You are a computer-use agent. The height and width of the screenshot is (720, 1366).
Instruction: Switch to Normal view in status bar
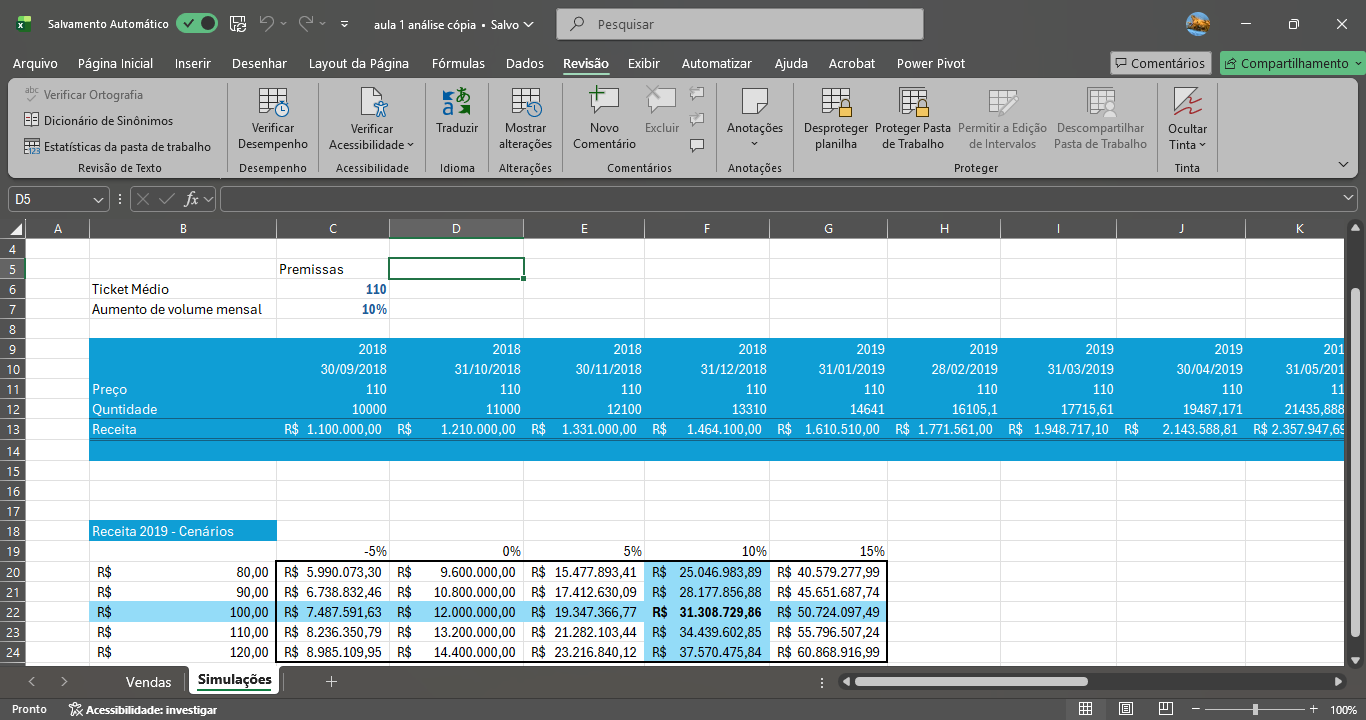click(1085, 709)
